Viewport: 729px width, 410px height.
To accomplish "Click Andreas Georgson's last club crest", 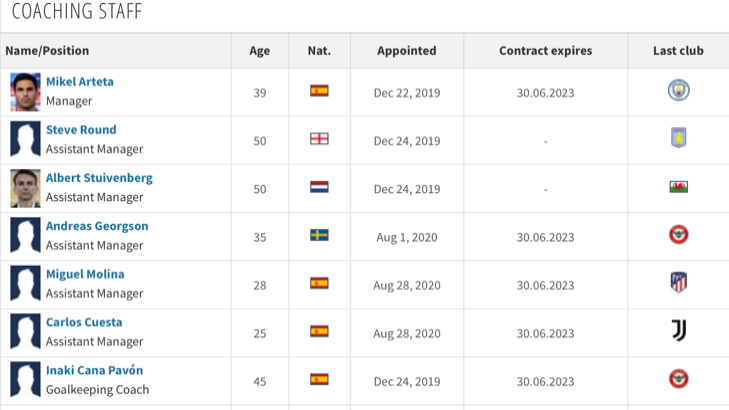I will (x=678, y=236).
